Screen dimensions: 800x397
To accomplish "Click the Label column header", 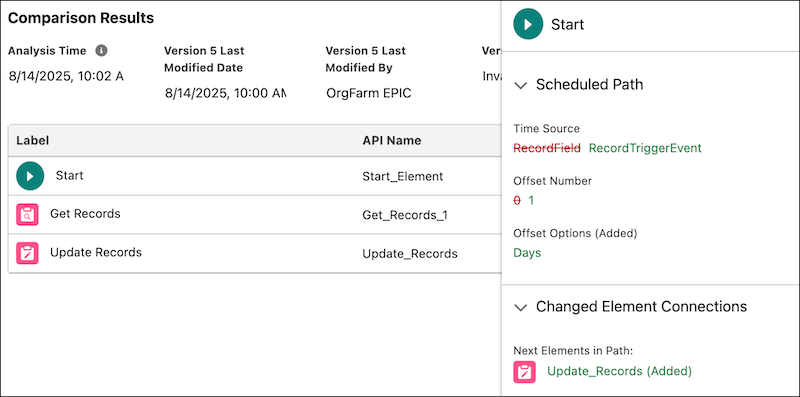I will (x=33, y=140).
